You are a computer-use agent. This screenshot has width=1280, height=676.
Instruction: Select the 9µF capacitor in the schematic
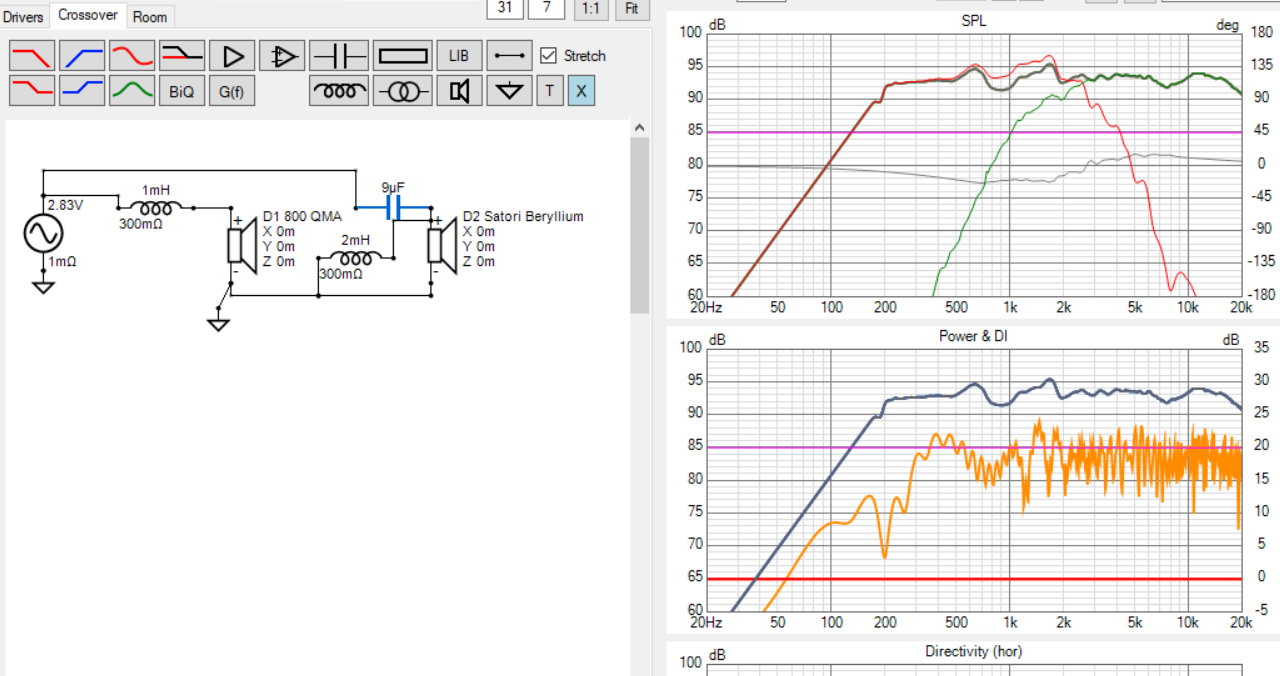click(x=393, y=208)
